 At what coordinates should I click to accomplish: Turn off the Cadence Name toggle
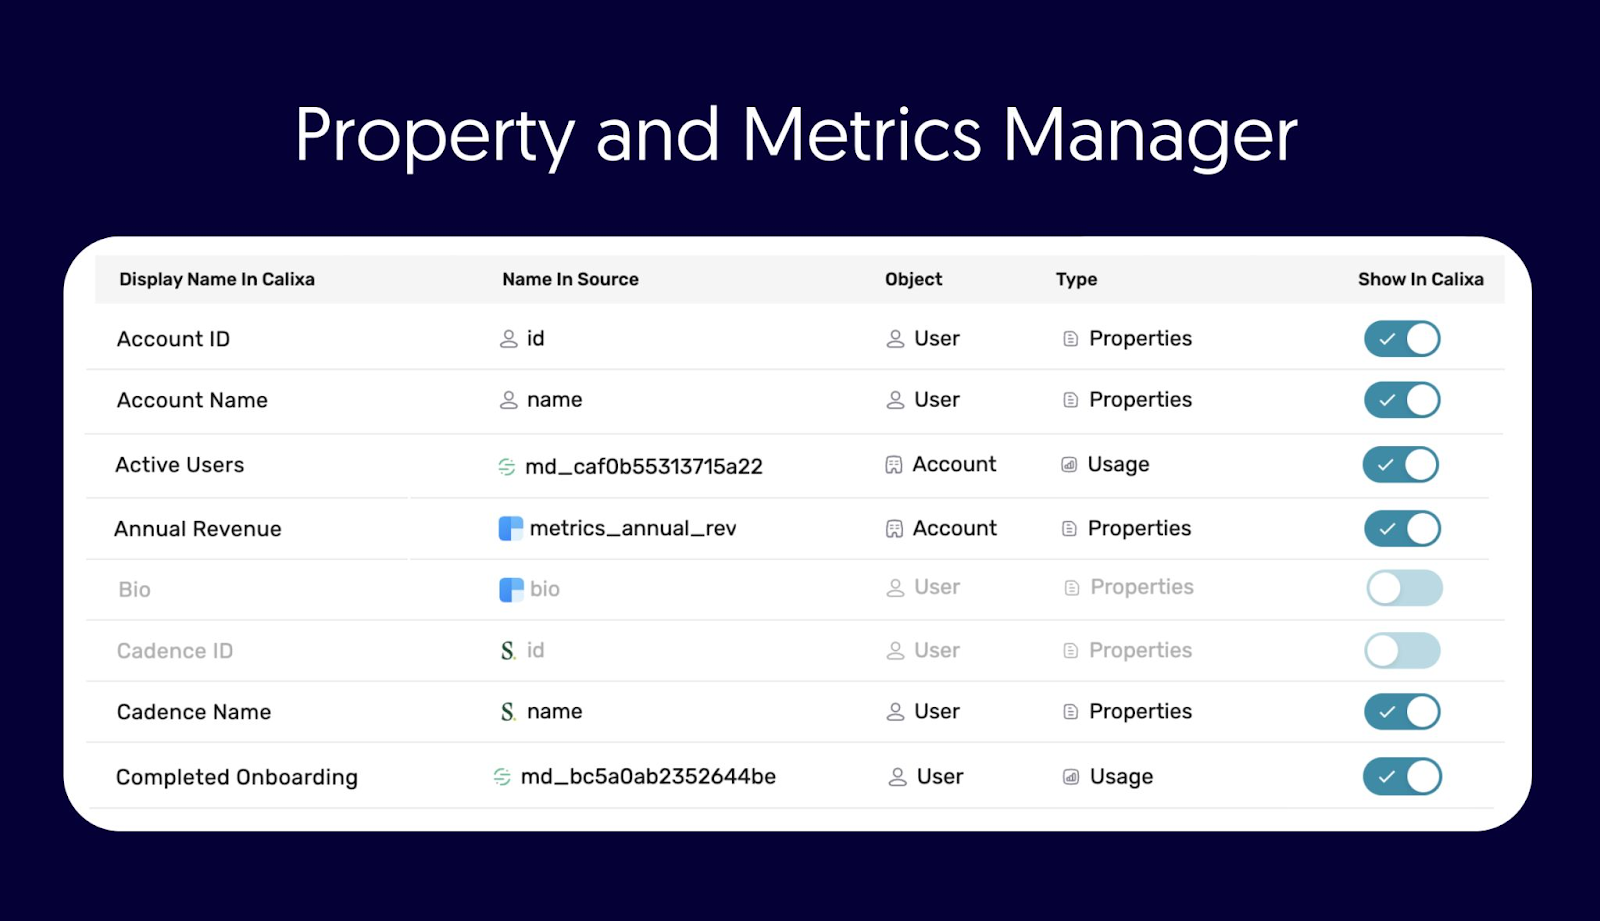[1402, 712]
